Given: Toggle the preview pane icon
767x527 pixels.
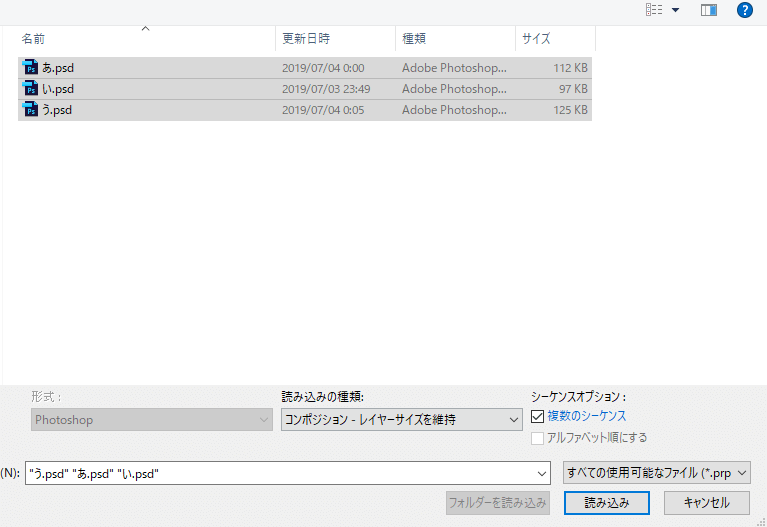Looking at the screenshot, I should pos(709,10).
